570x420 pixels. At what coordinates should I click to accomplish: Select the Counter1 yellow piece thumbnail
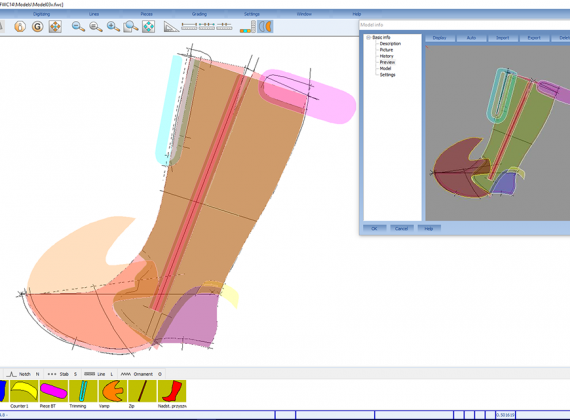click(x=24, y=391)
